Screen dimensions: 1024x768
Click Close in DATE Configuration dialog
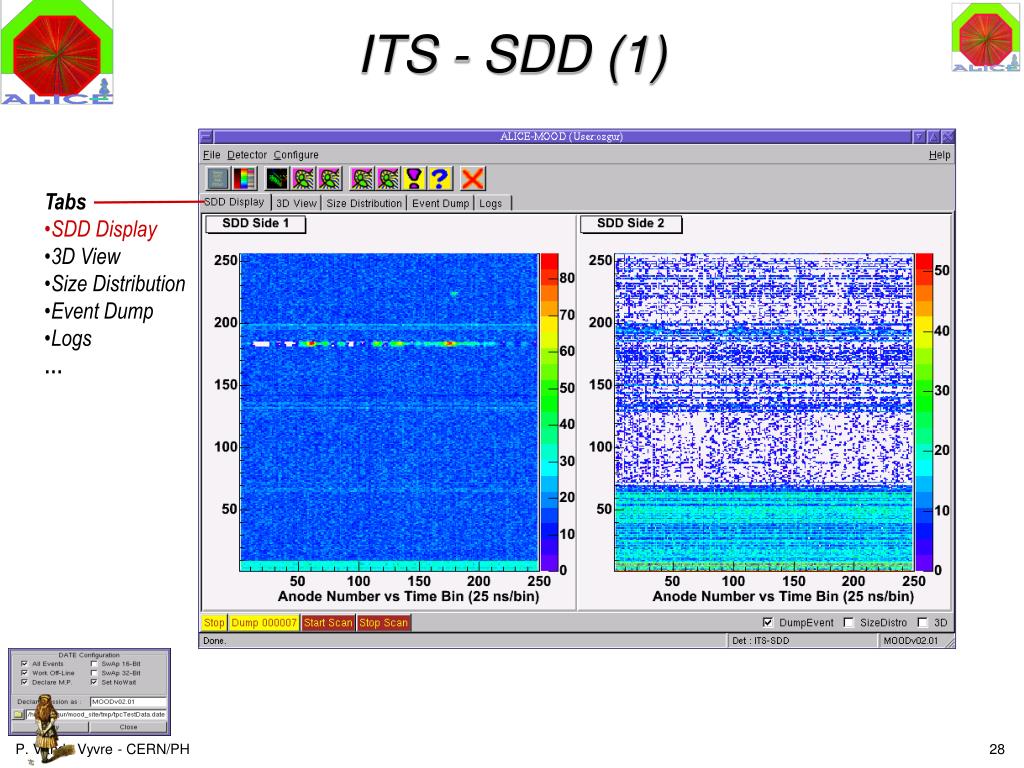(128, 727)
